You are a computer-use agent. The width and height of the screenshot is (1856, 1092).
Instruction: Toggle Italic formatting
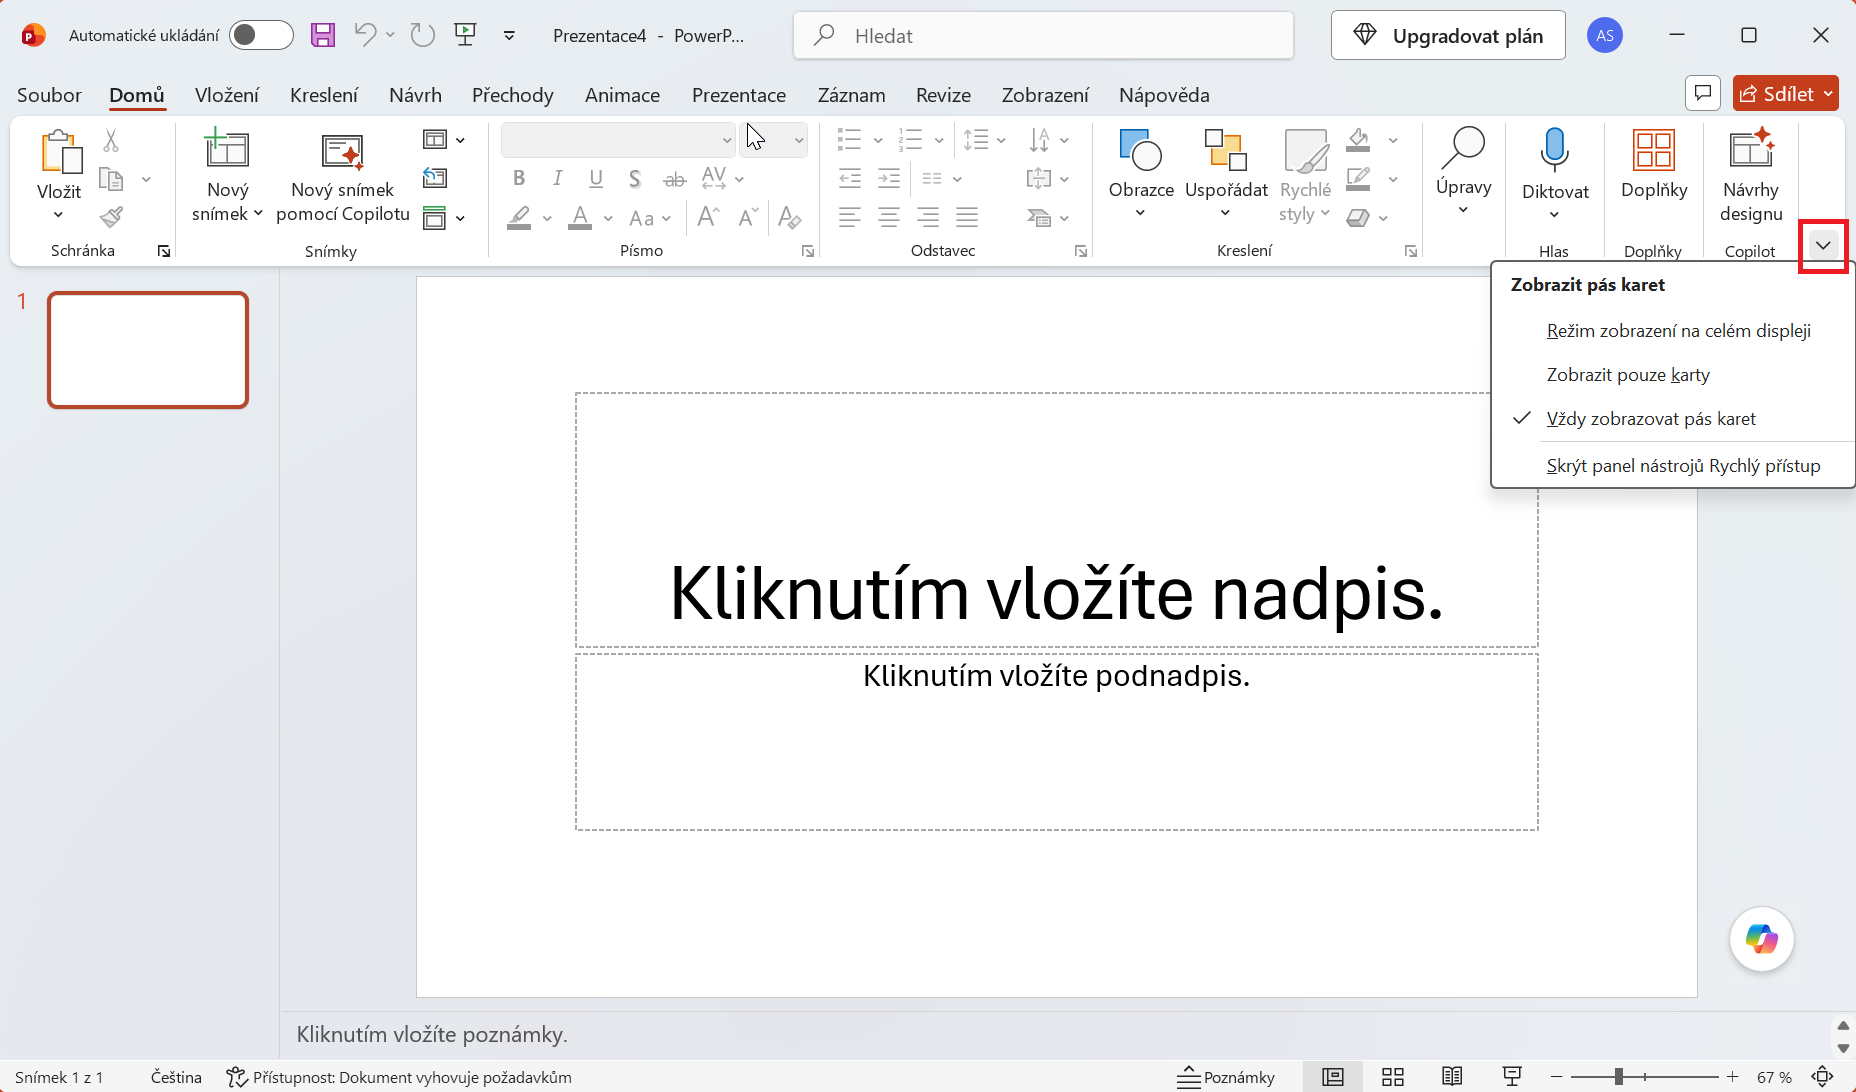click(558, 179)
